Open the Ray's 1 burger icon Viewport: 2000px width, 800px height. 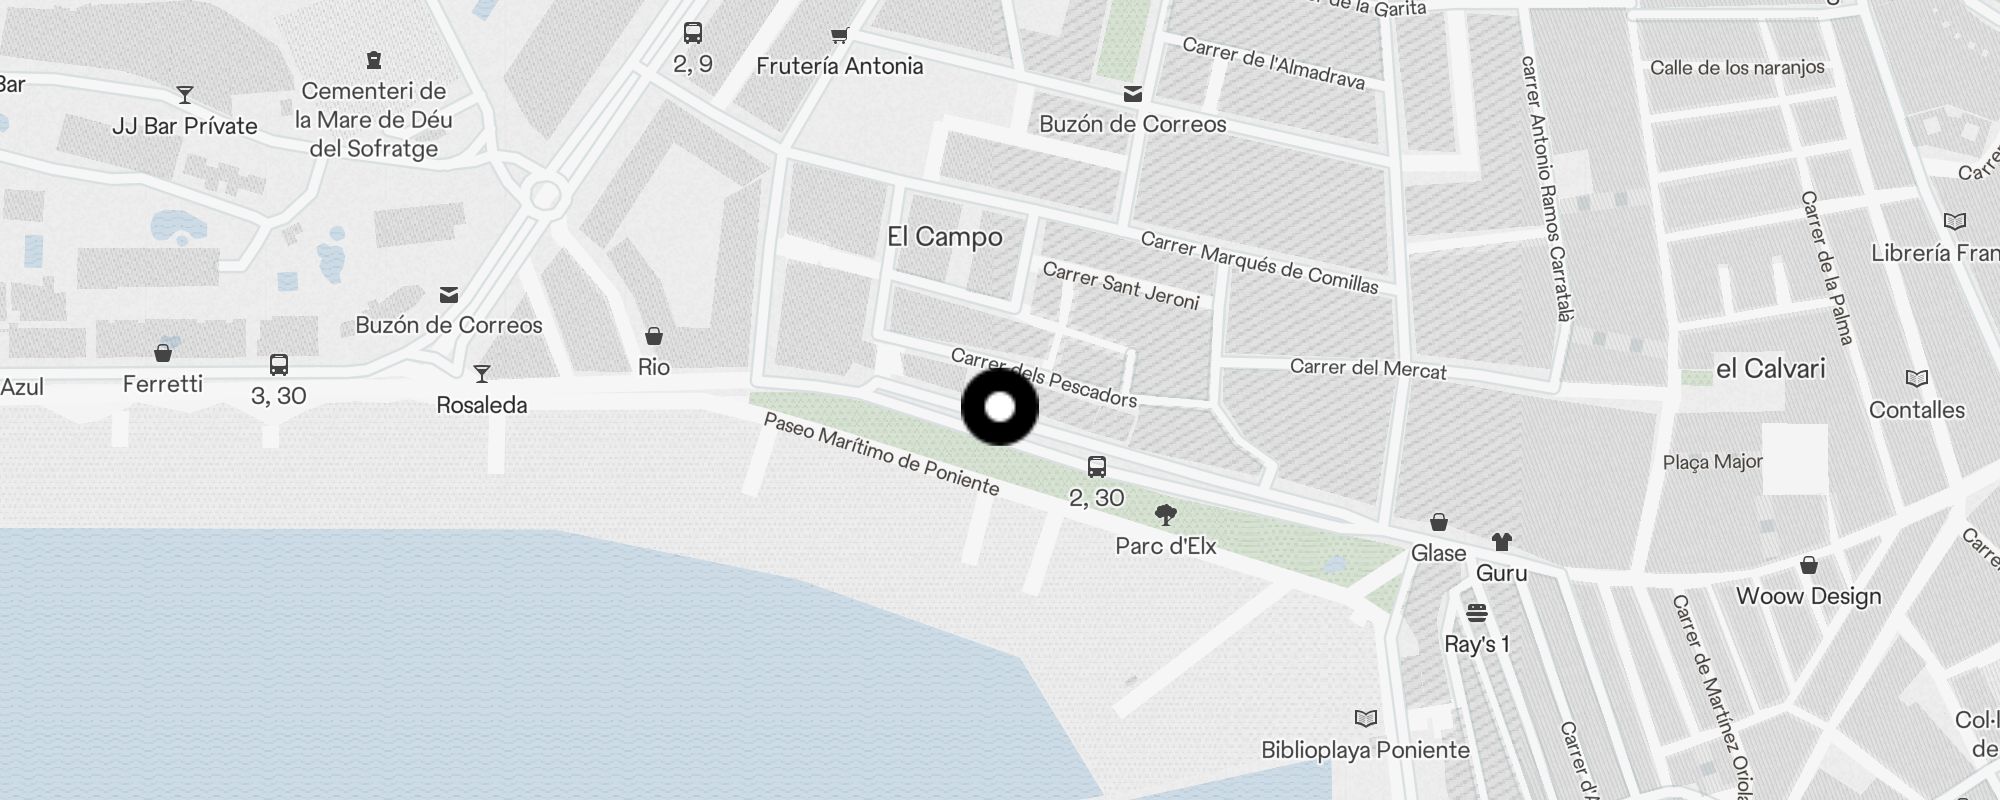click(x=1477, y=613)
